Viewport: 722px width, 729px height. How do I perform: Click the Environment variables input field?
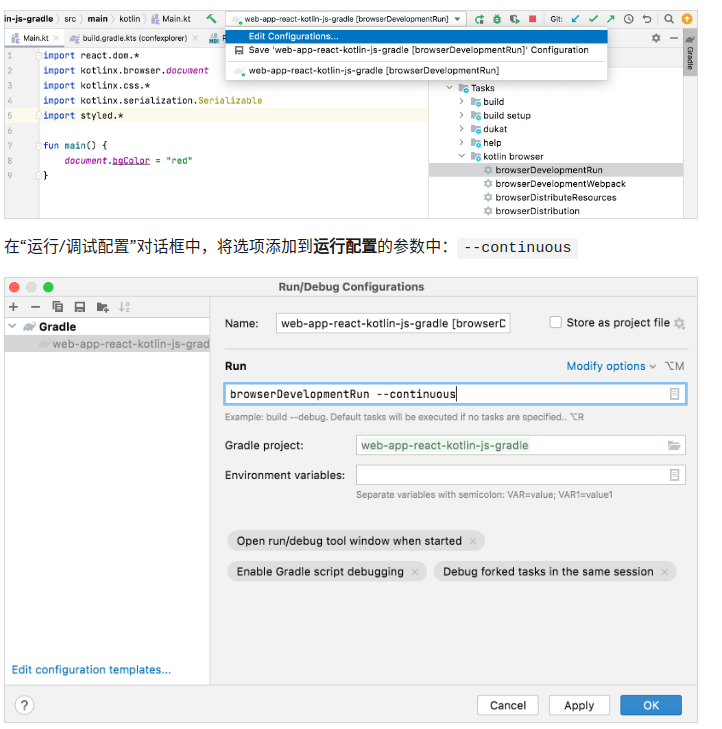click(520, 475)
